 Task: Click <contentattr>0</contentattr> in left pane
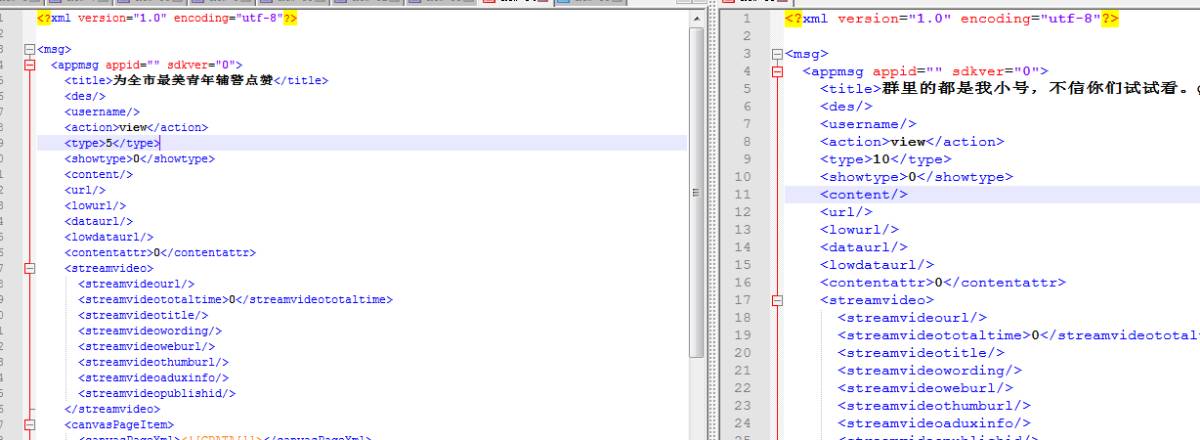coord(160,252)
